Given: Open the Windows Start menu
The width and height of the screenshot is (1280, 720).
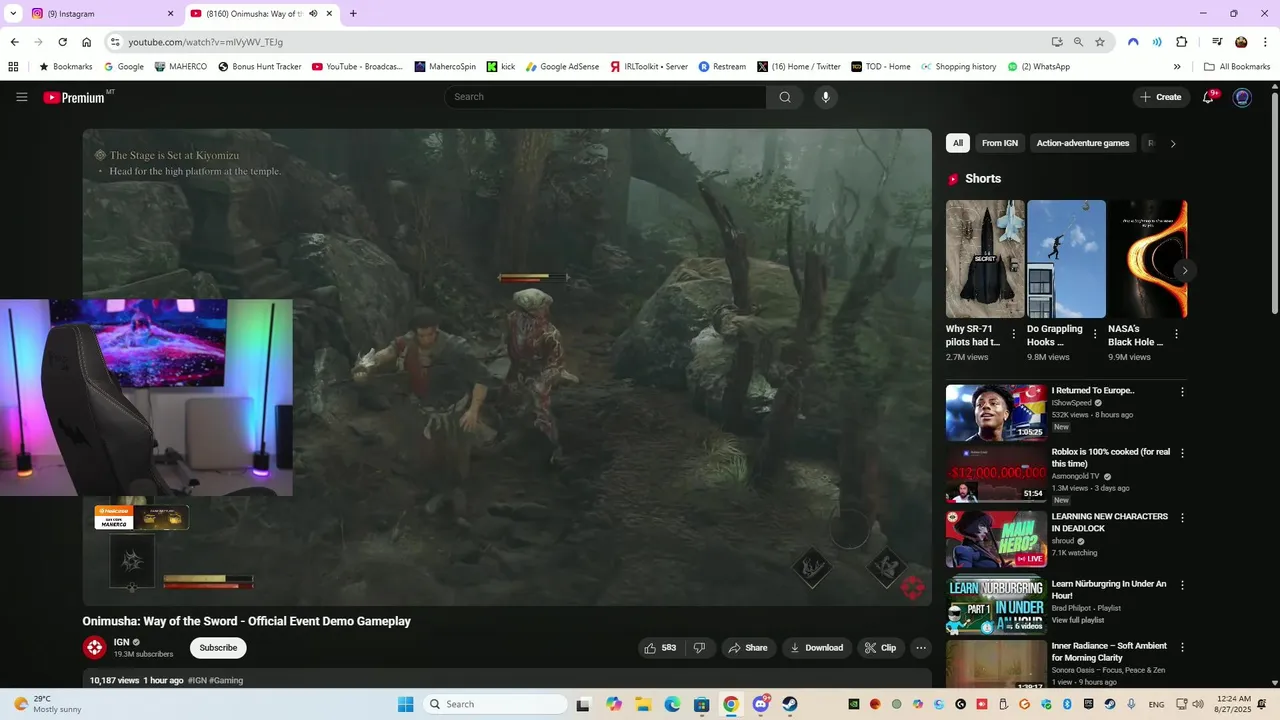Looking at the screenshot, I should [405, 704].
